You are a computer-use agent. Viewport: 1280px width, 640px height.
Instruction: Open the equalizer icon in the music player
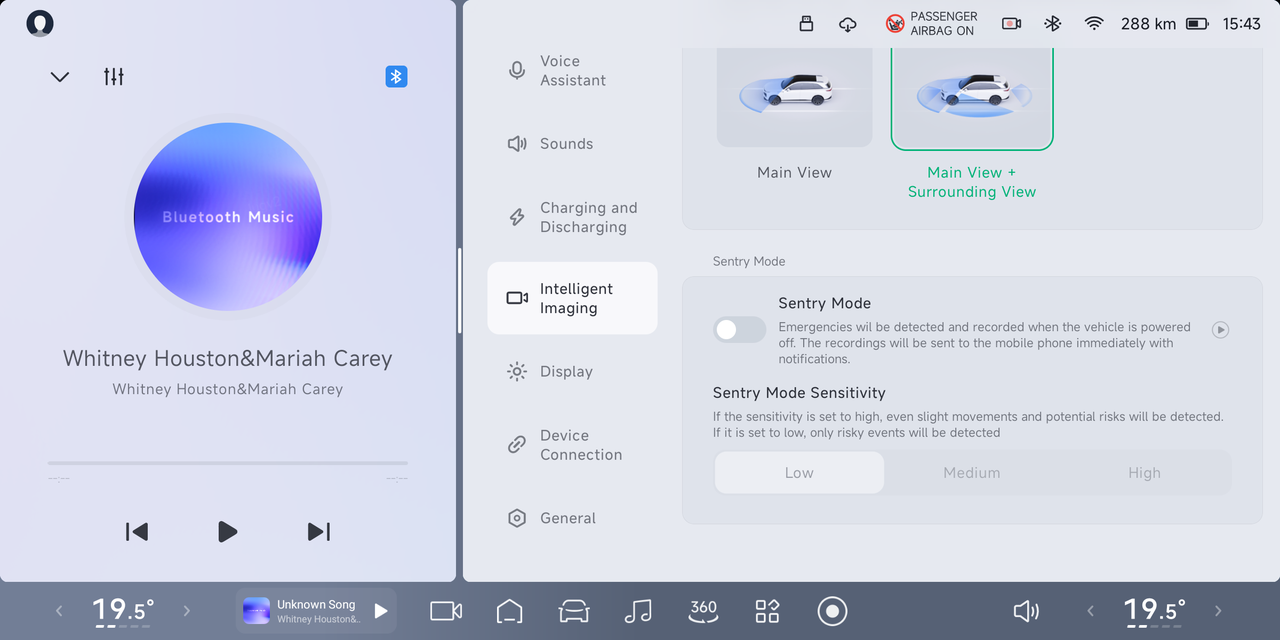[x=113, y=76]
